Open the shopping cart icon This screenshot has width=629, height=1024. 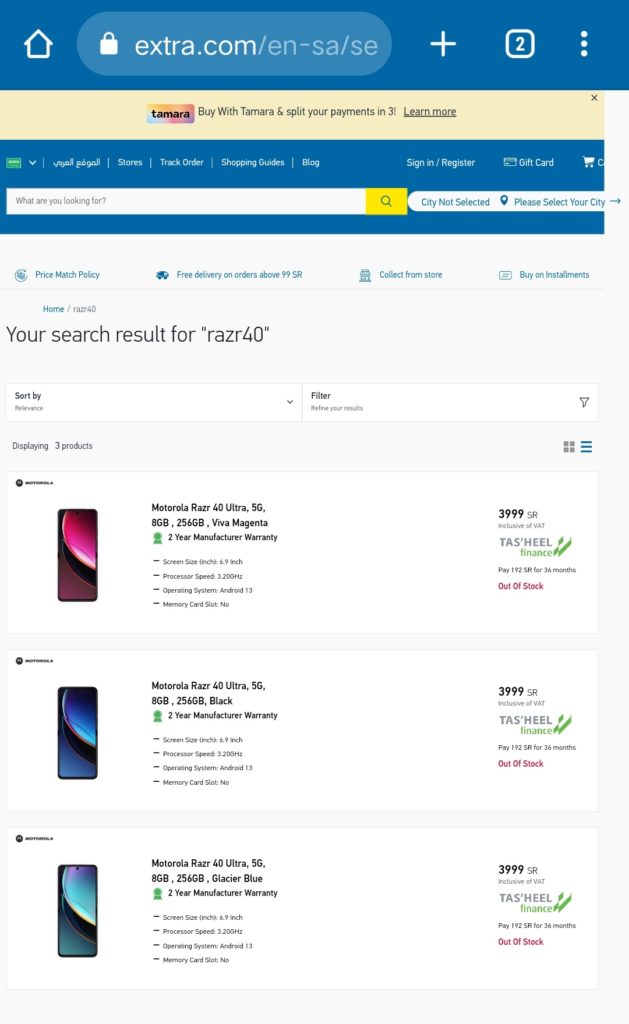pos(589,162)
